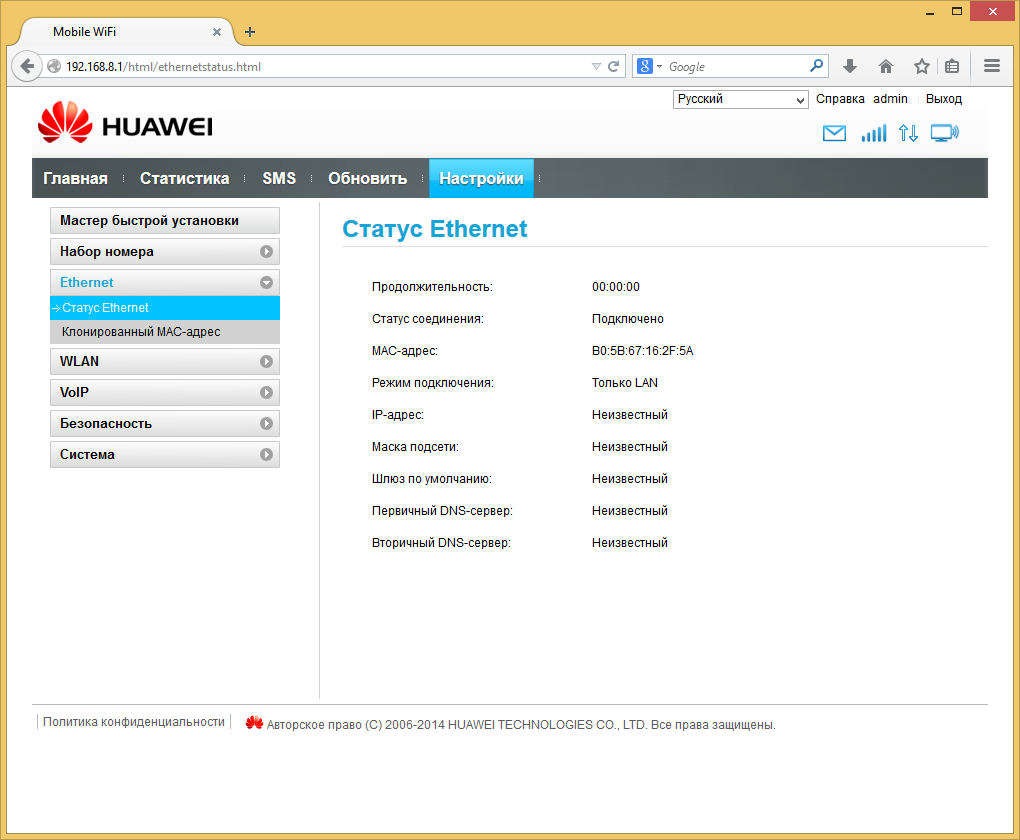Screen dimensions: 1020x840
Task: Click the Справка help link
Action: pyautogui.click(x=840, y=99)
